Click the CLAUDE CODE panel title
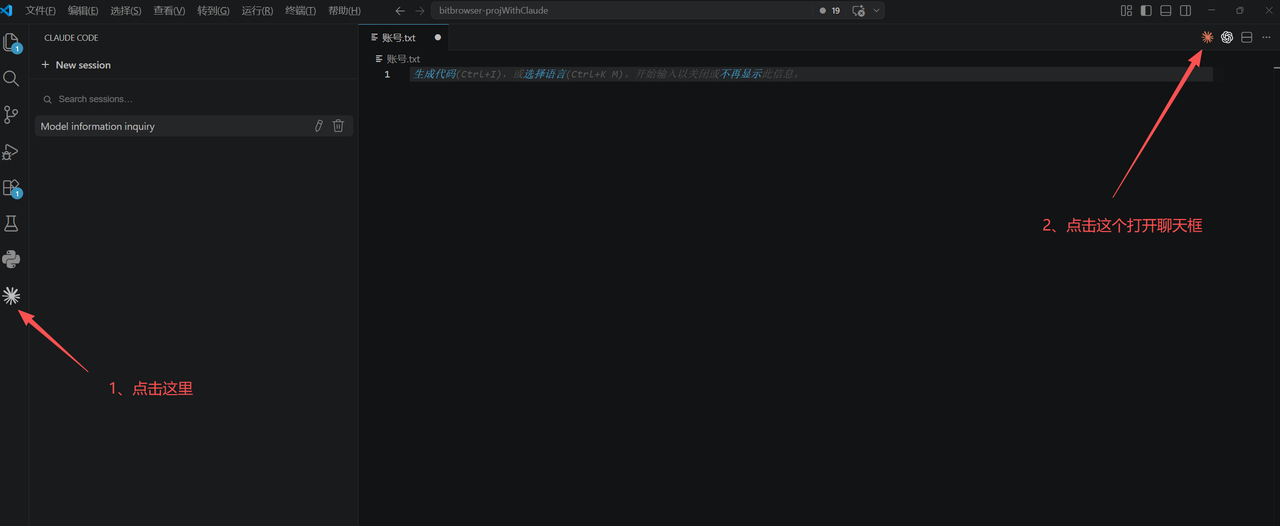This screenshot has height=526, width=1280. pos(71,38)
